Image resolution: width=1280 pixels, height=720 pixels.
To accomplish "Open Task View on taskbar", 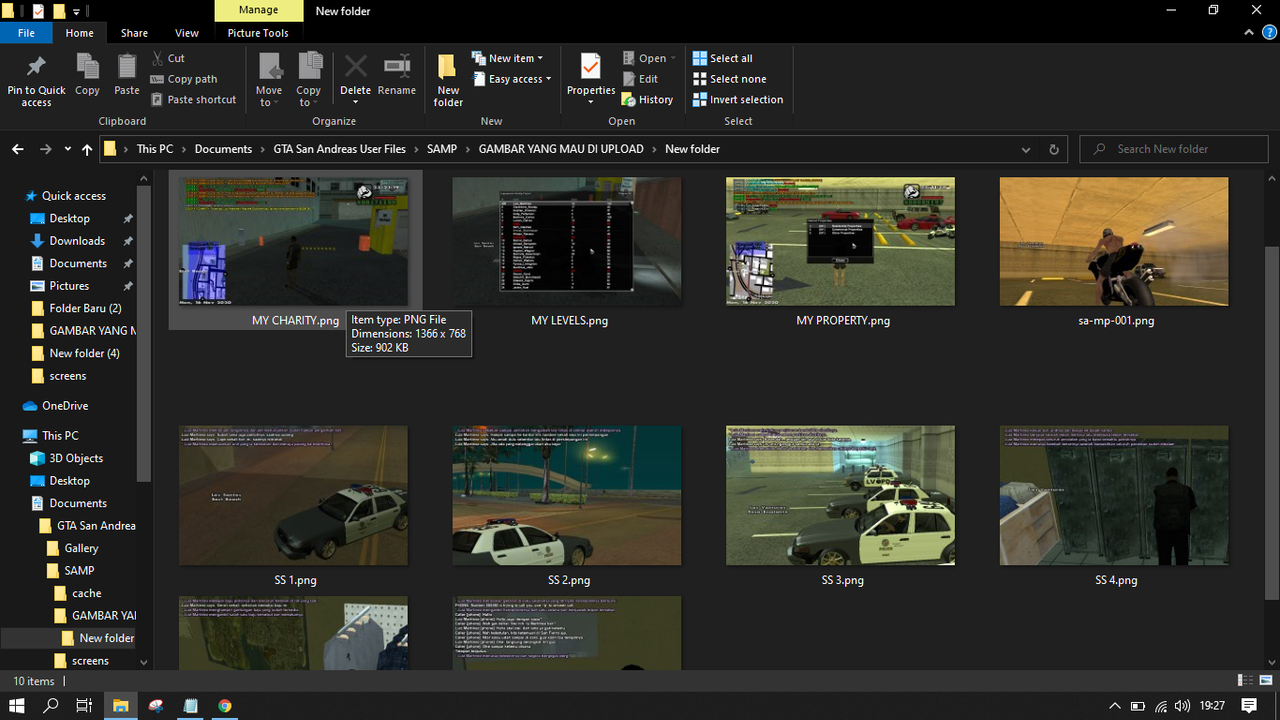I will 84,706.
